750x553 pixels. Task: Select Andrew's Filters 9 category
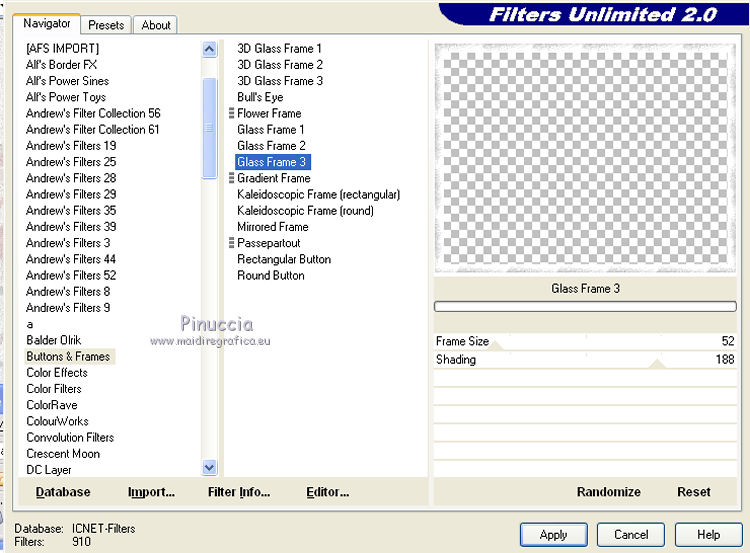pos(68,308)
